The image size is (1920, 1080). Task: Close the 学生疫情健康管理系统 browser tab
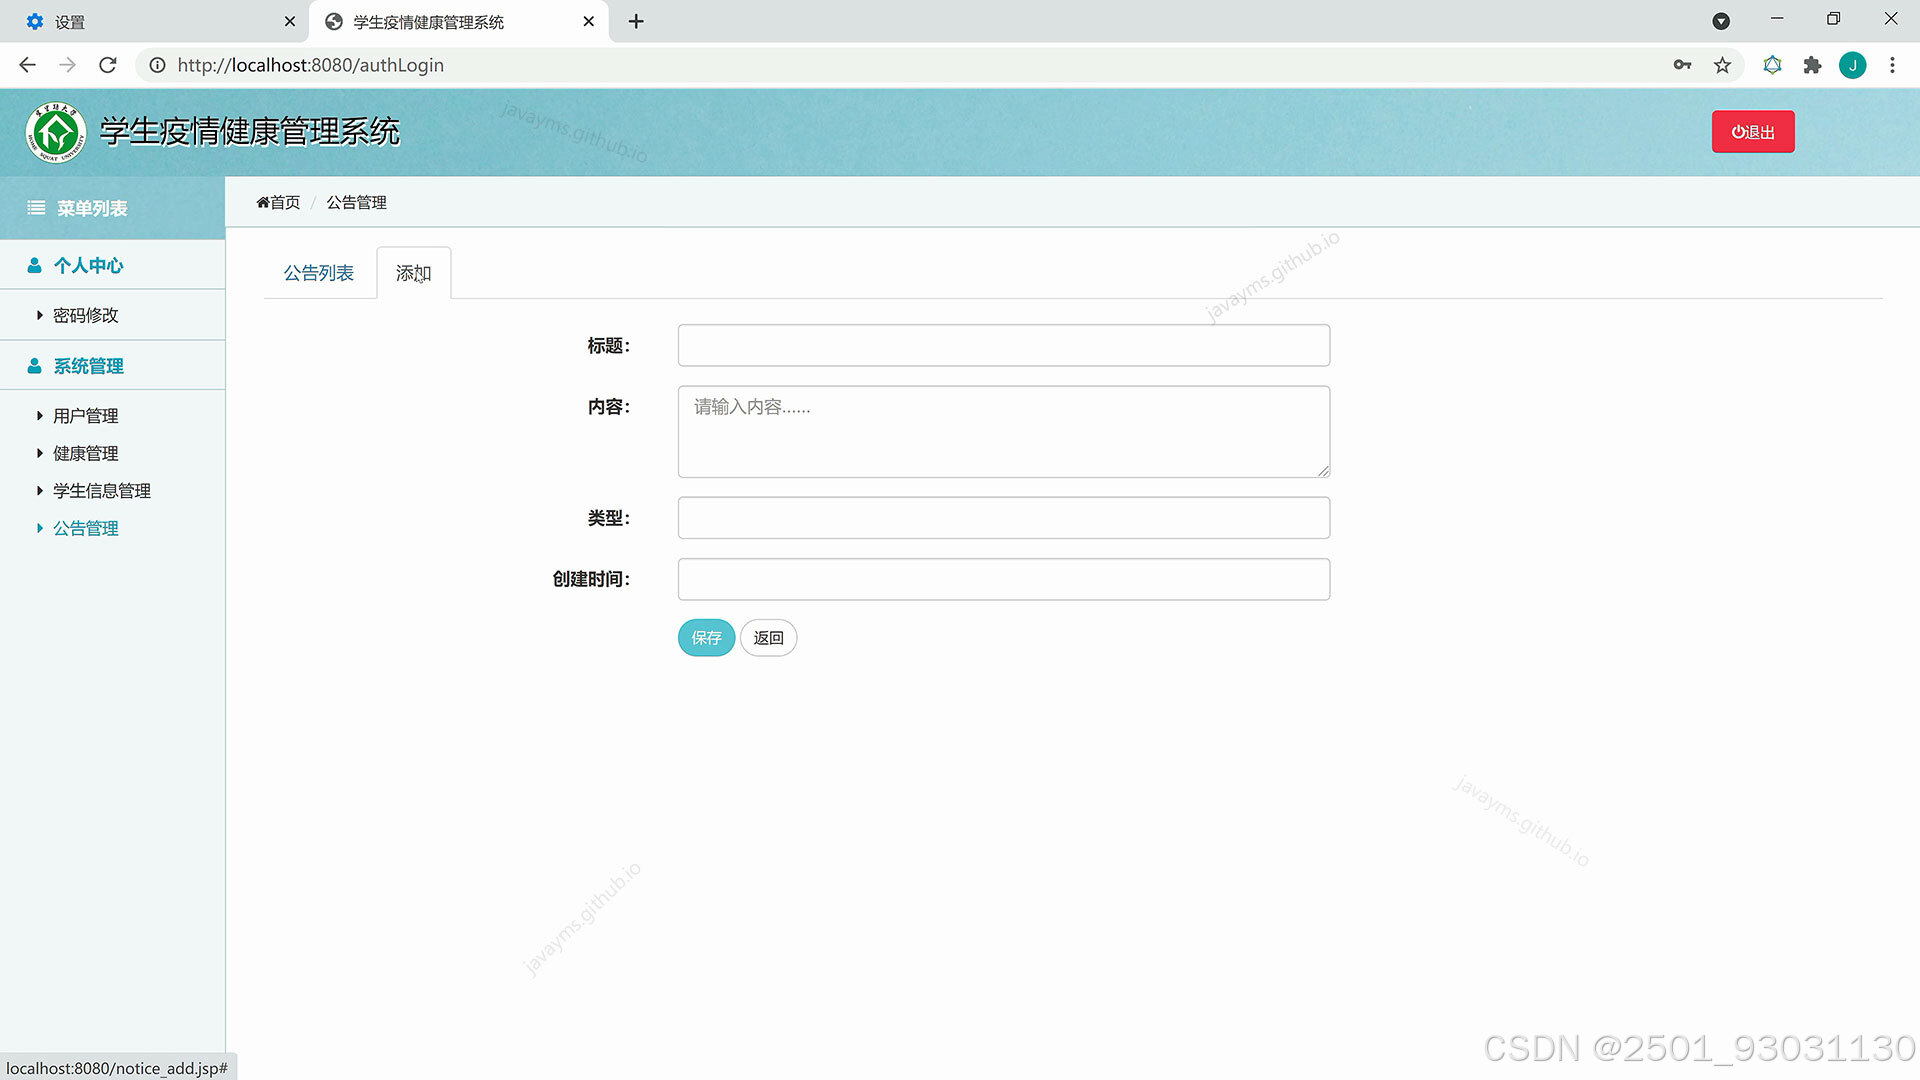(x=588, y=21)
